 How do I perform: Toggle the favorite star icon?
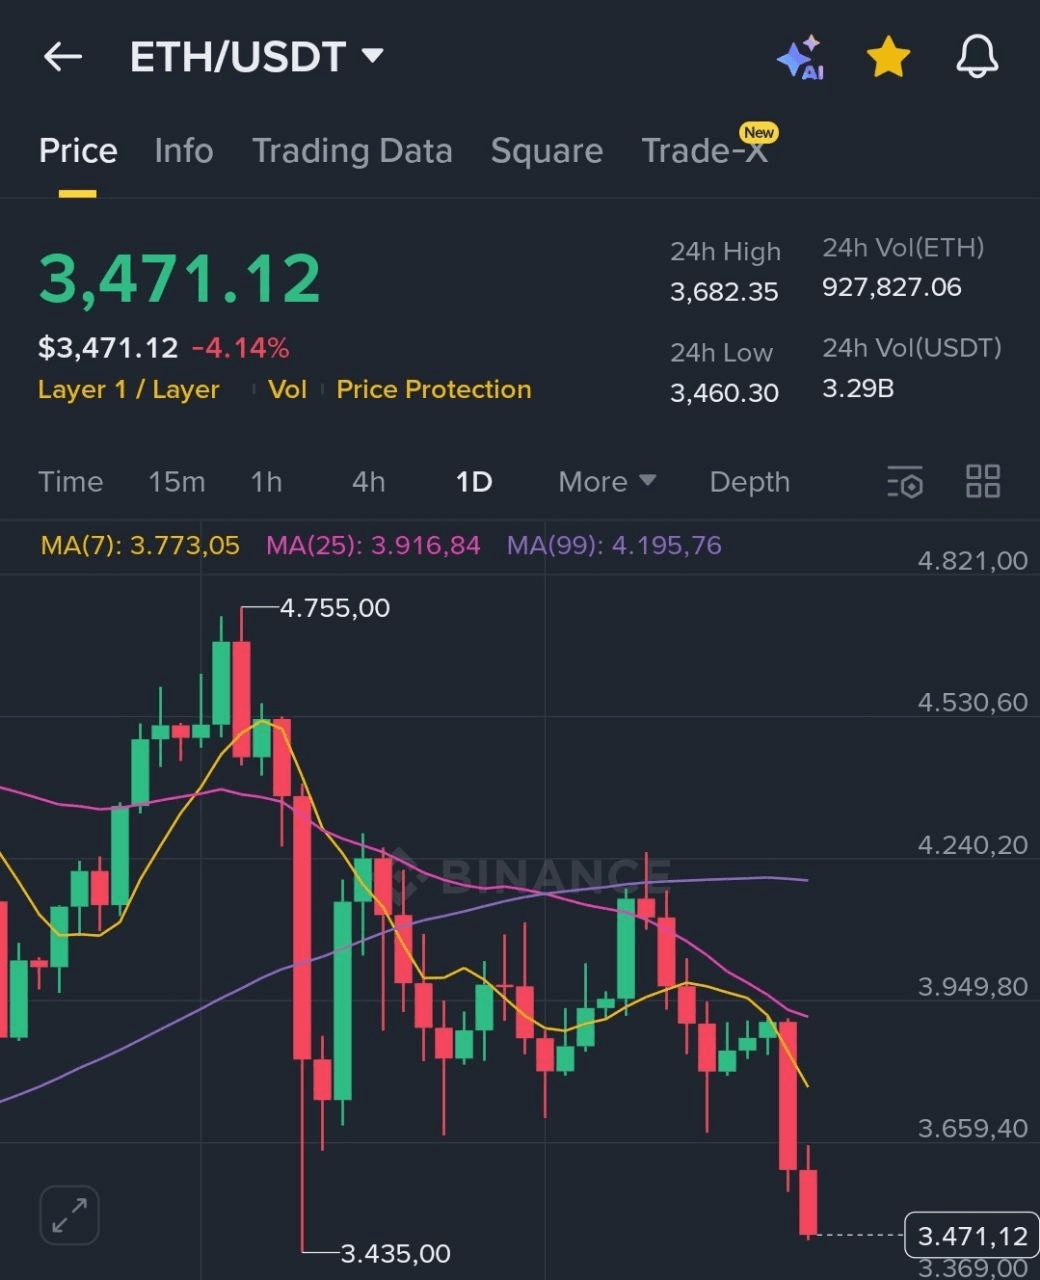888,57
